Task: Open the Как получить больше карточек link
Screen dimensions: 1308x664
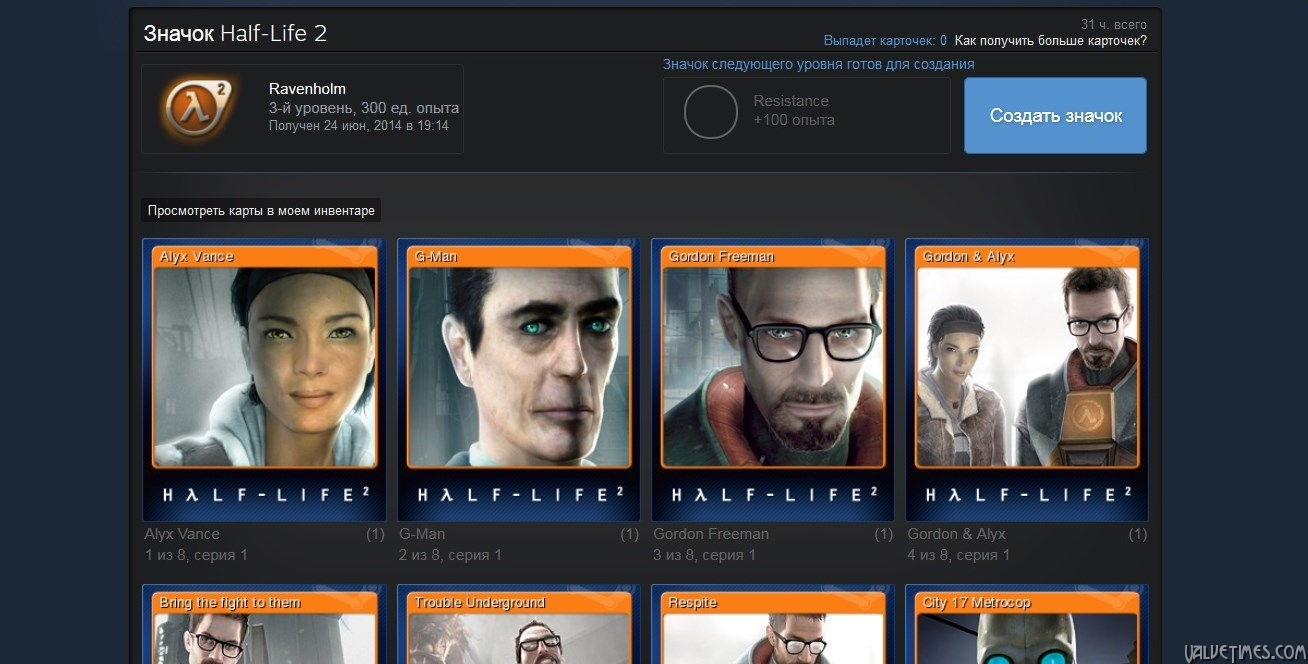Action: coord(1050,40)
